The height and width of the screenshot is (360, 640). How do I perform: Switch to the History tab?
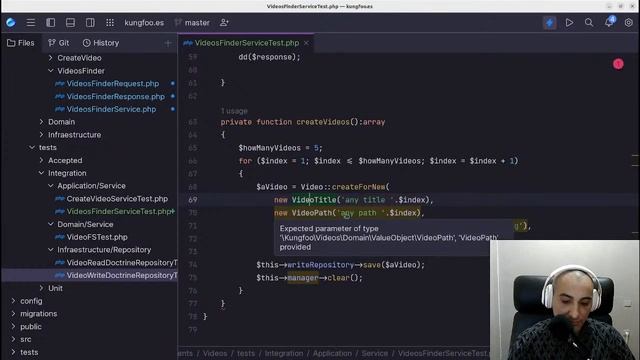pyautogui.click(x=101, y=43)
